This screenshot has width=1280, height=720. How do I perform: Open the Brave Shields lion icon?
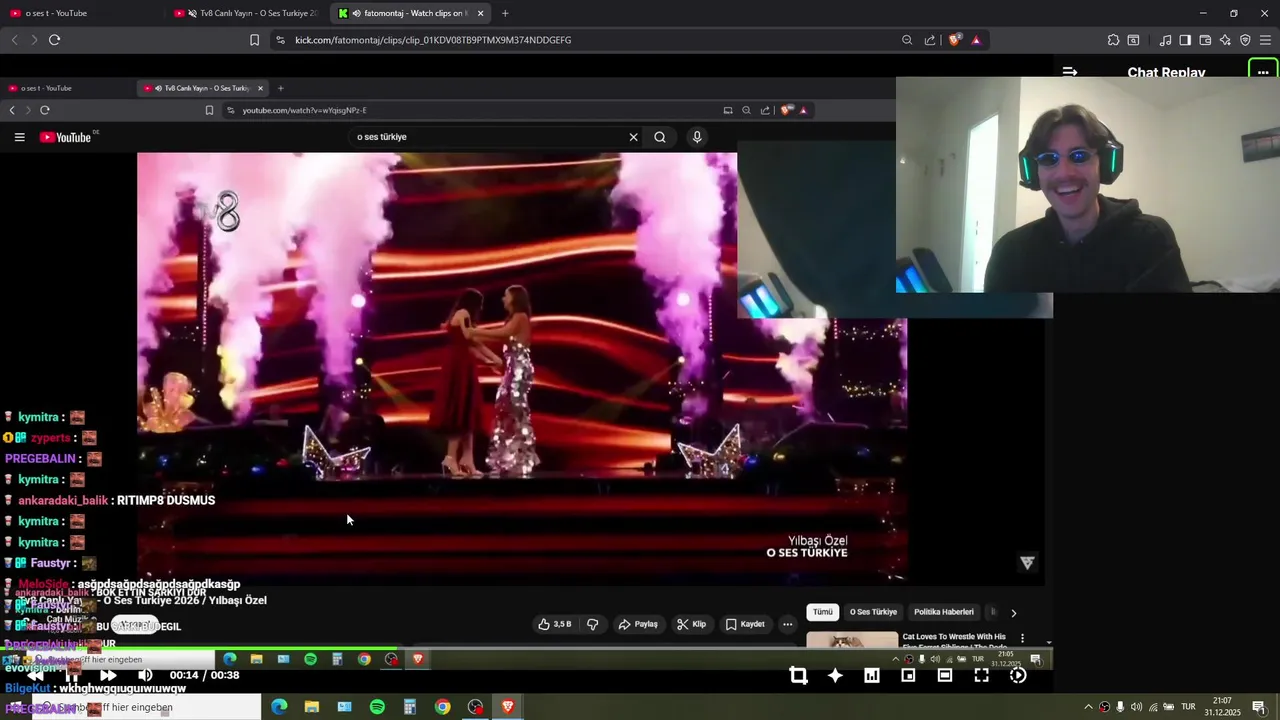click(x=954, y=40)
